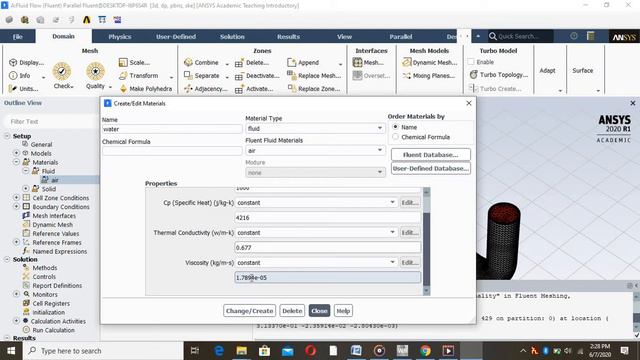Click the mesh Info icon
This screenshot has height=360, width=640.
coord(13,76)
